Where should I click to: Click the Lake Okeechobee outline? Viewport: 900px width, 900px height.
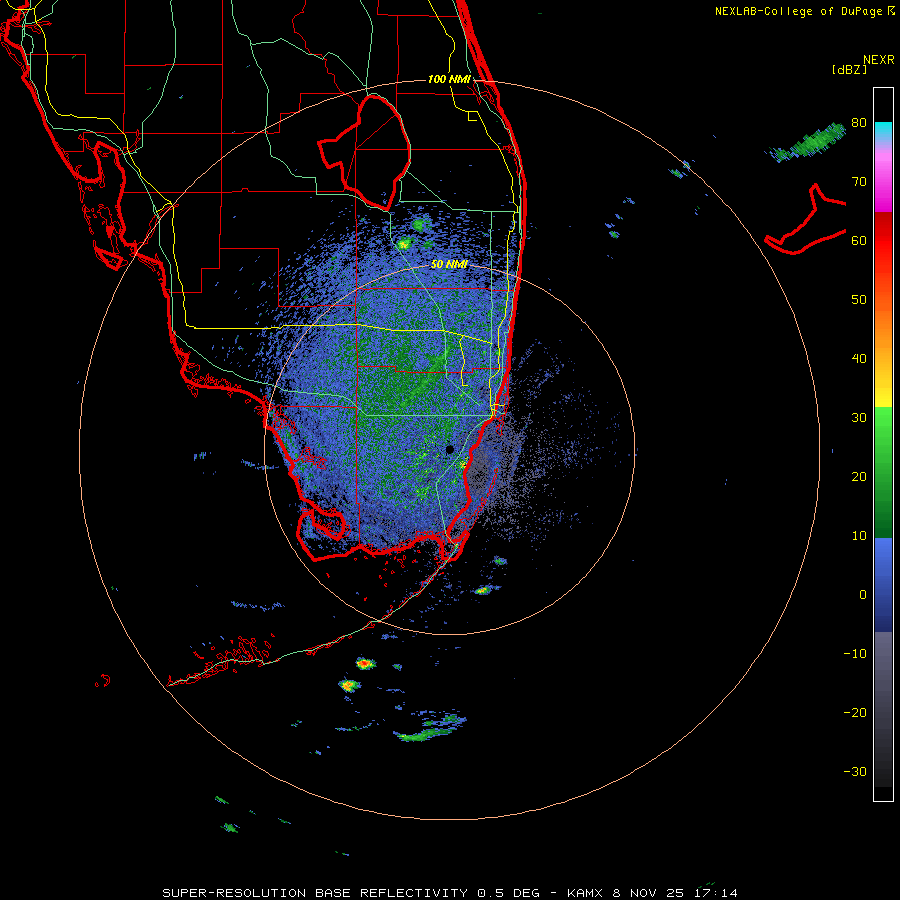click(365, 152)
